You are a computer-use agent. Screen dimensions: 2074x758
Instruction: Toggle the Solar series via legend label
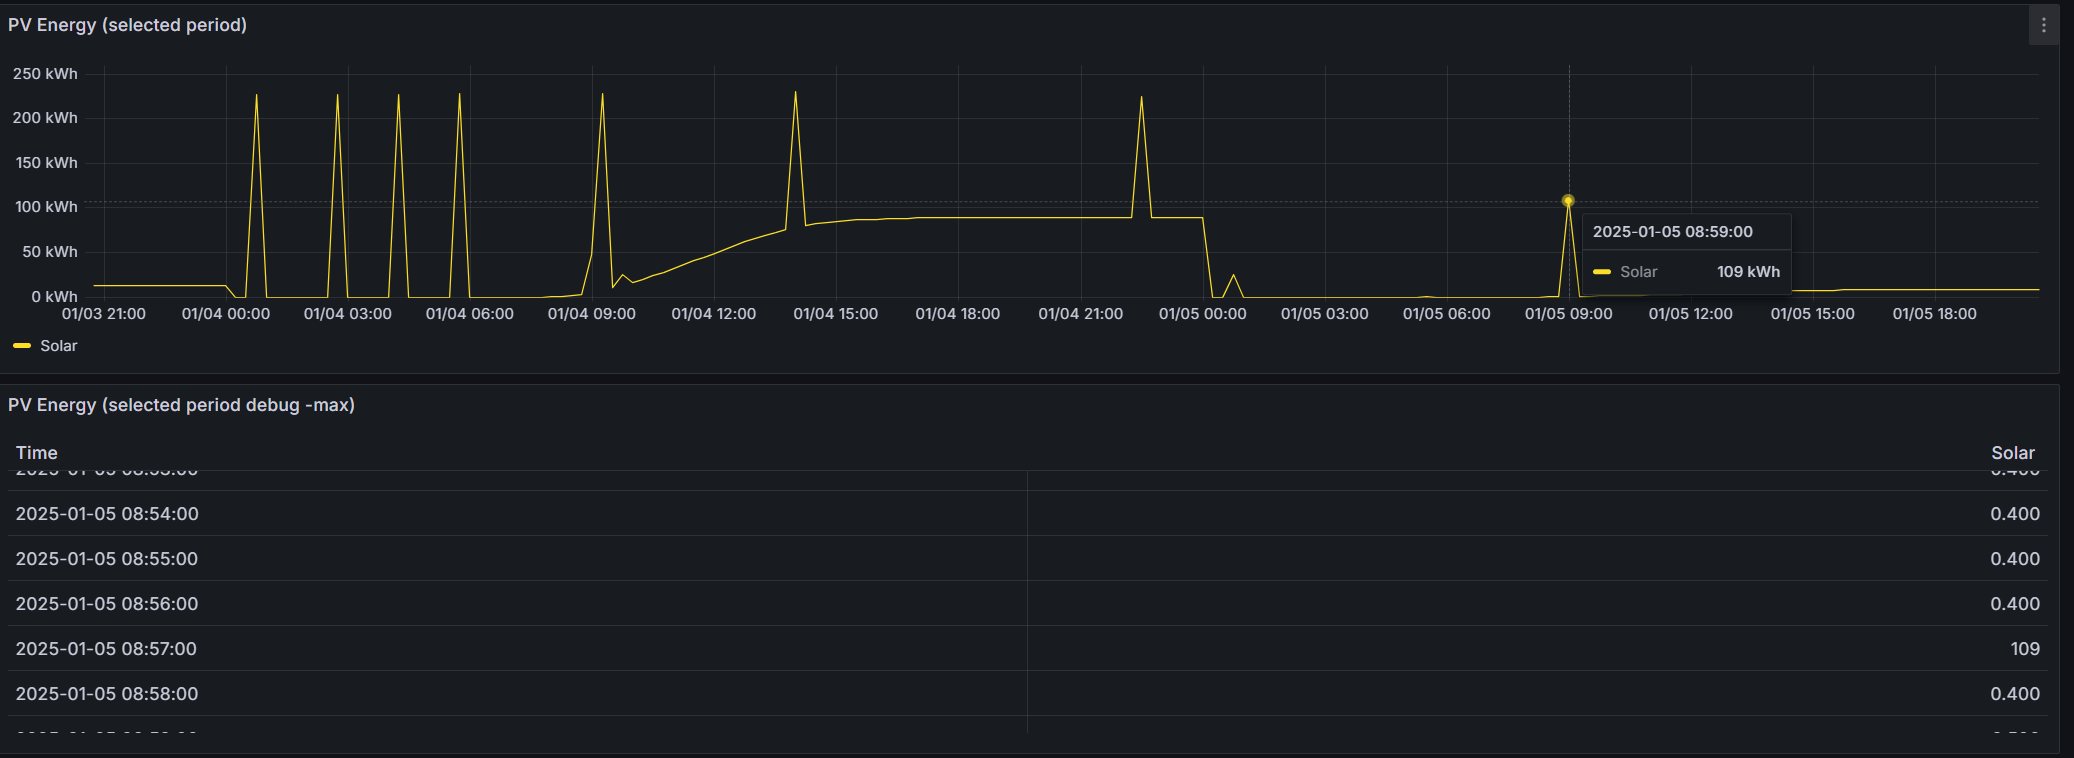point(58,346)
